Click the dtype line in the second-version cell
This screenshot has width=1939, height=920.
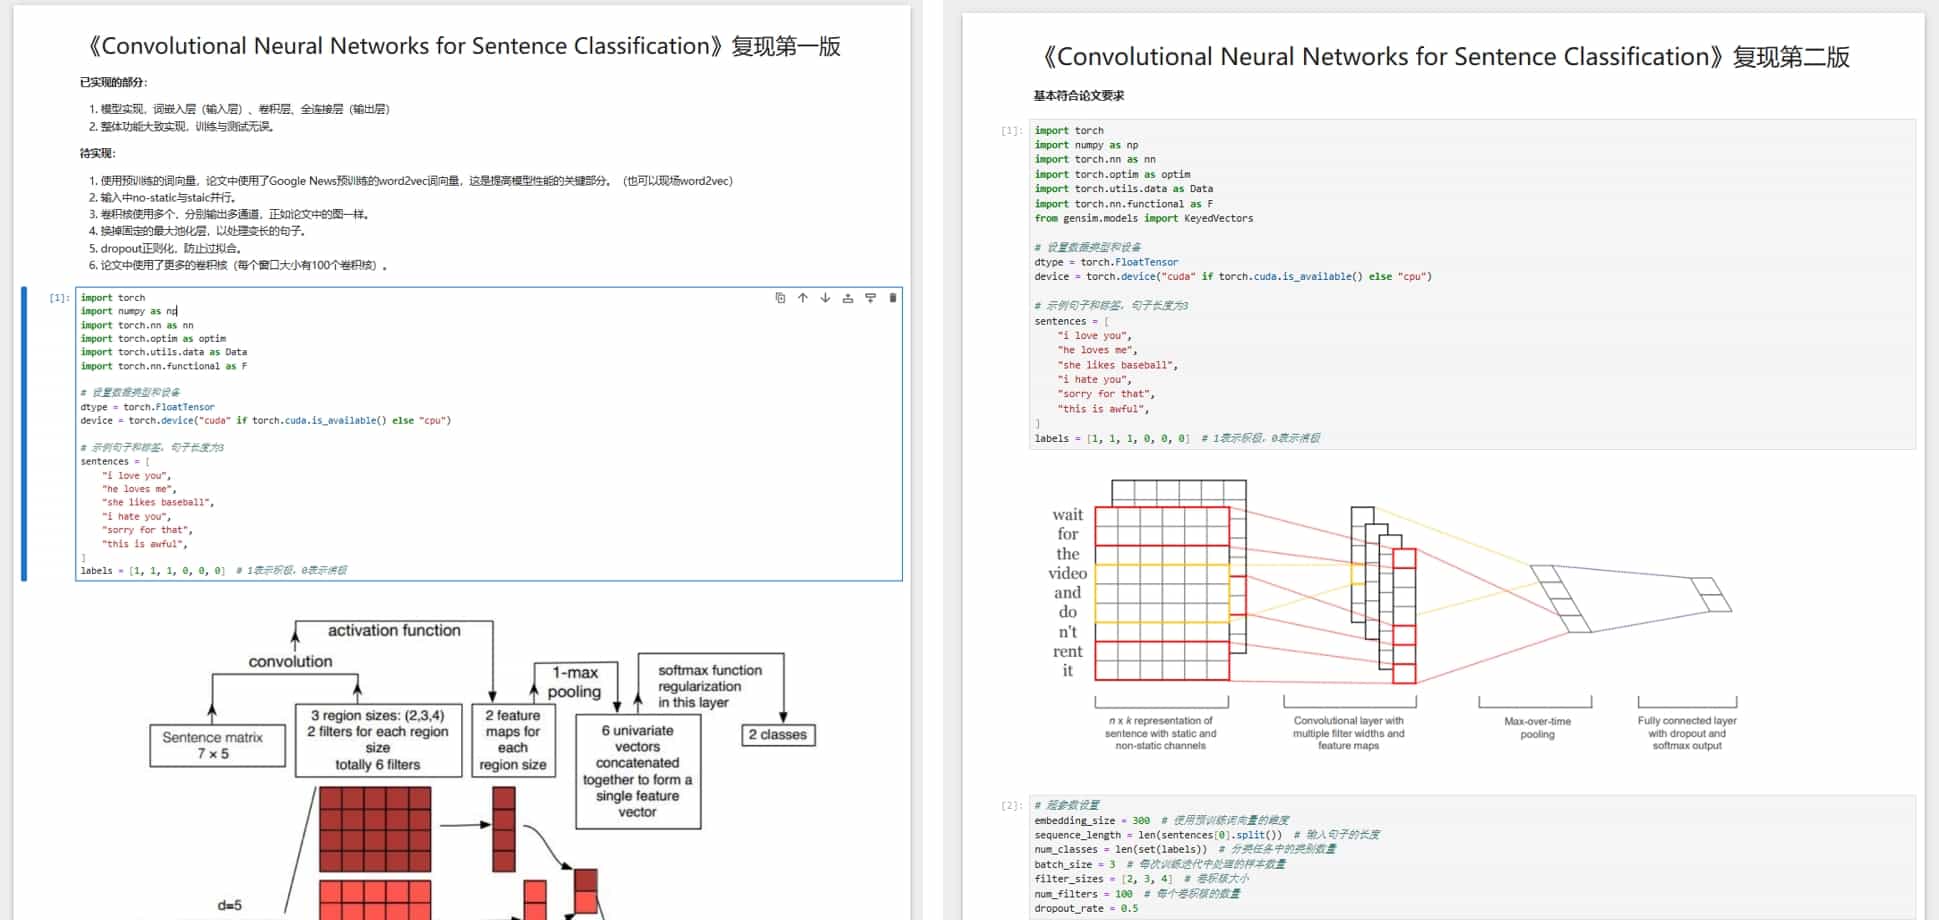pyautogui.click(x=1107, y=262)
